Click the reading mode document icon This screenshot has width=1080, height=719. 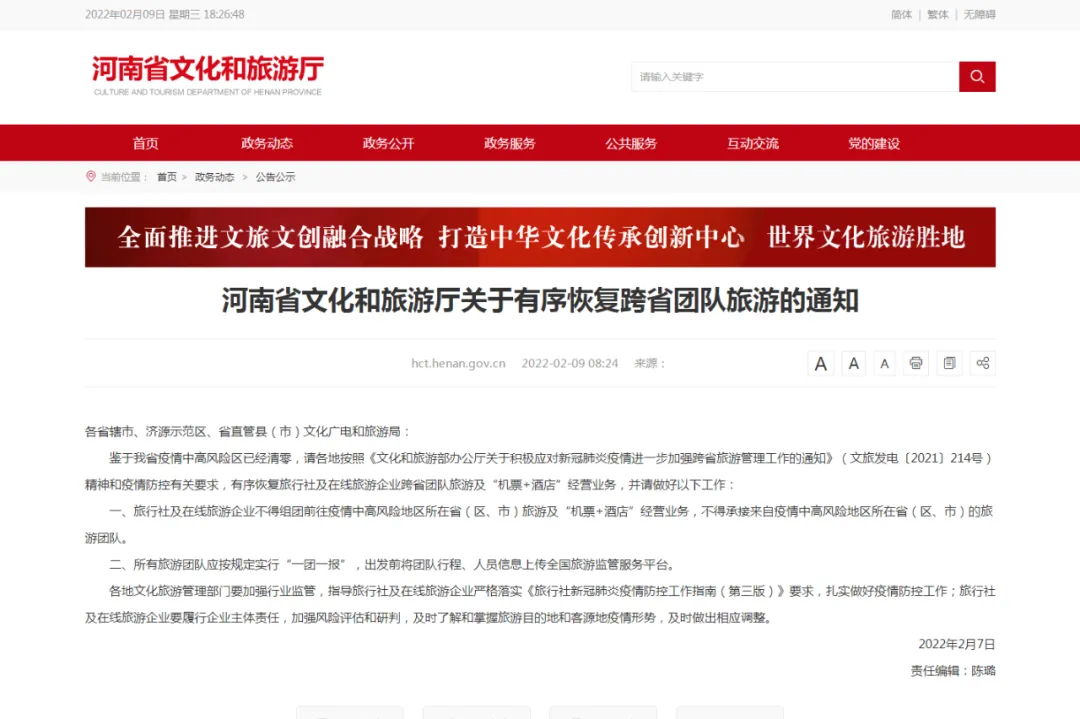(949, 363)
